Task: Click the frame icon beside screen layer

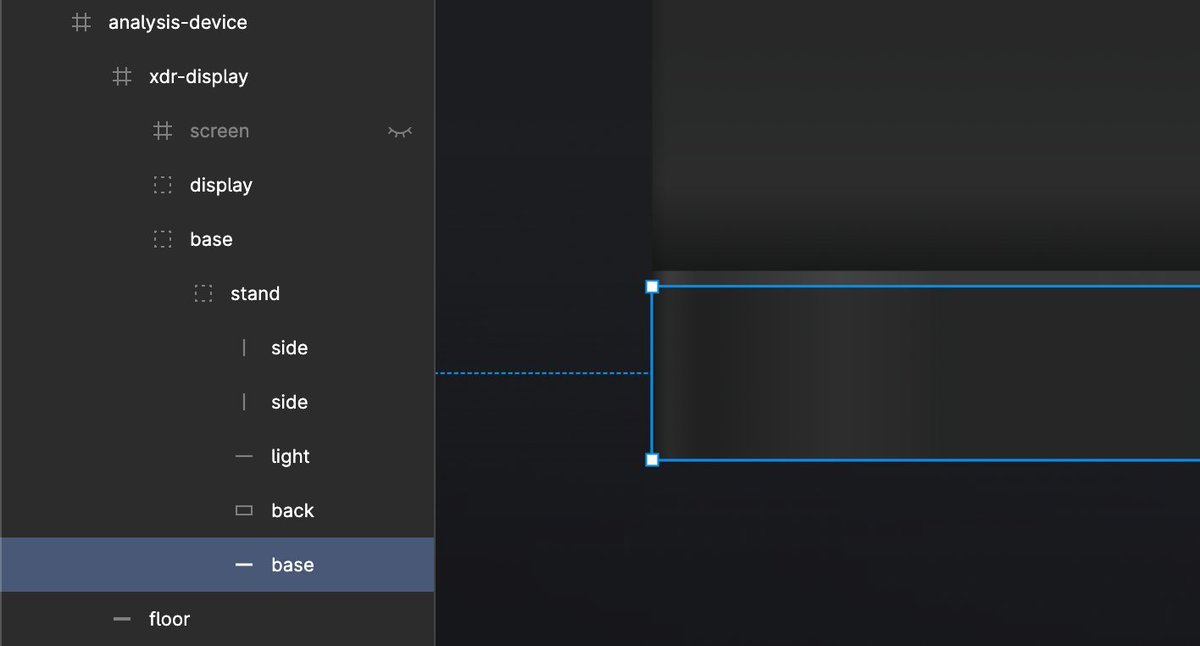Action: coord(162,130)
